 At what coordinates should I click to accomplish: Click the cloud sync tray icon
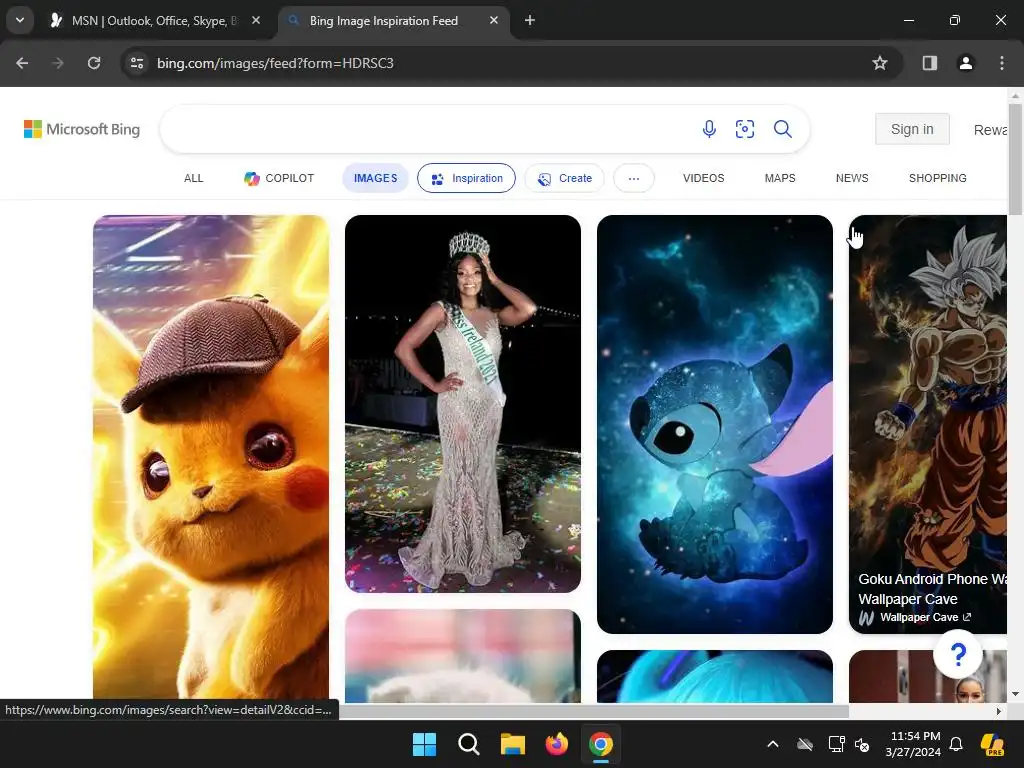tap(805, 744)
